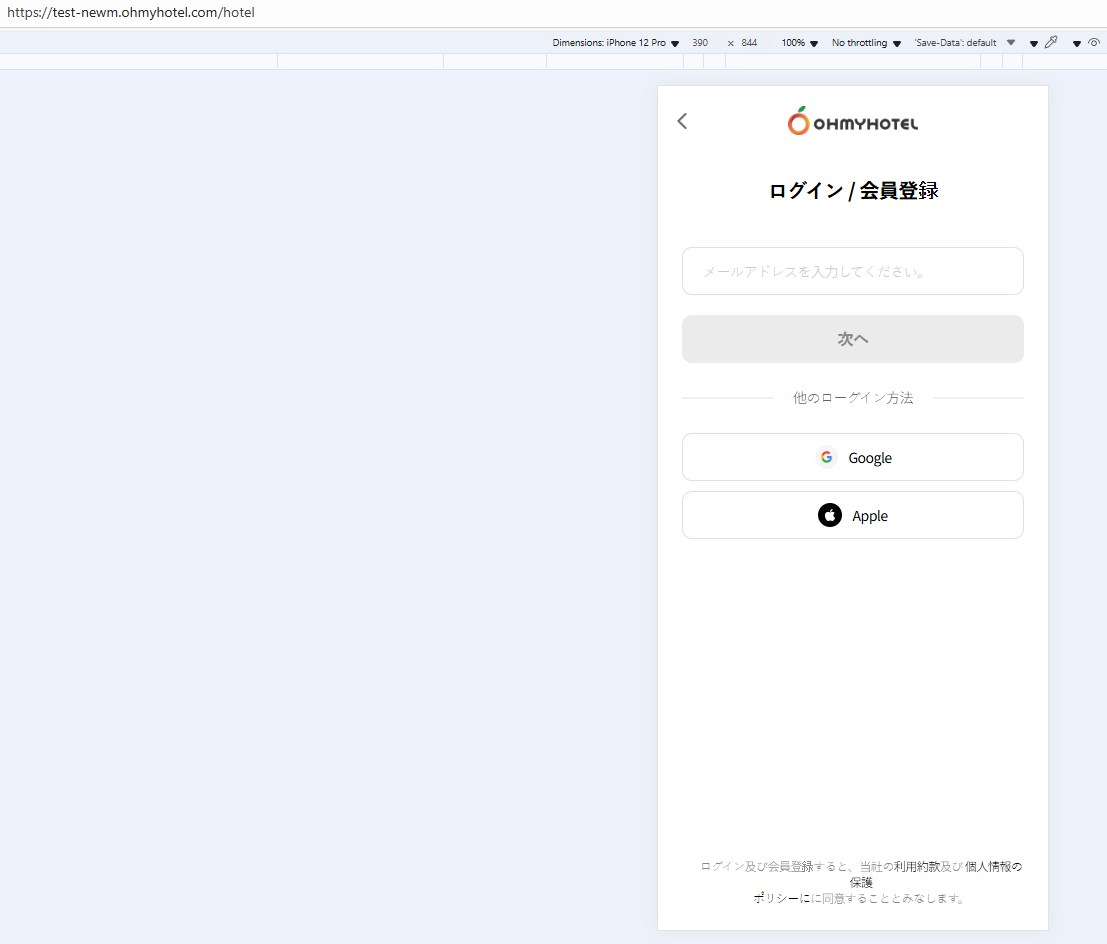Open the No throttling dropdown
This screenshot has height=944, width=1107.
866,43
